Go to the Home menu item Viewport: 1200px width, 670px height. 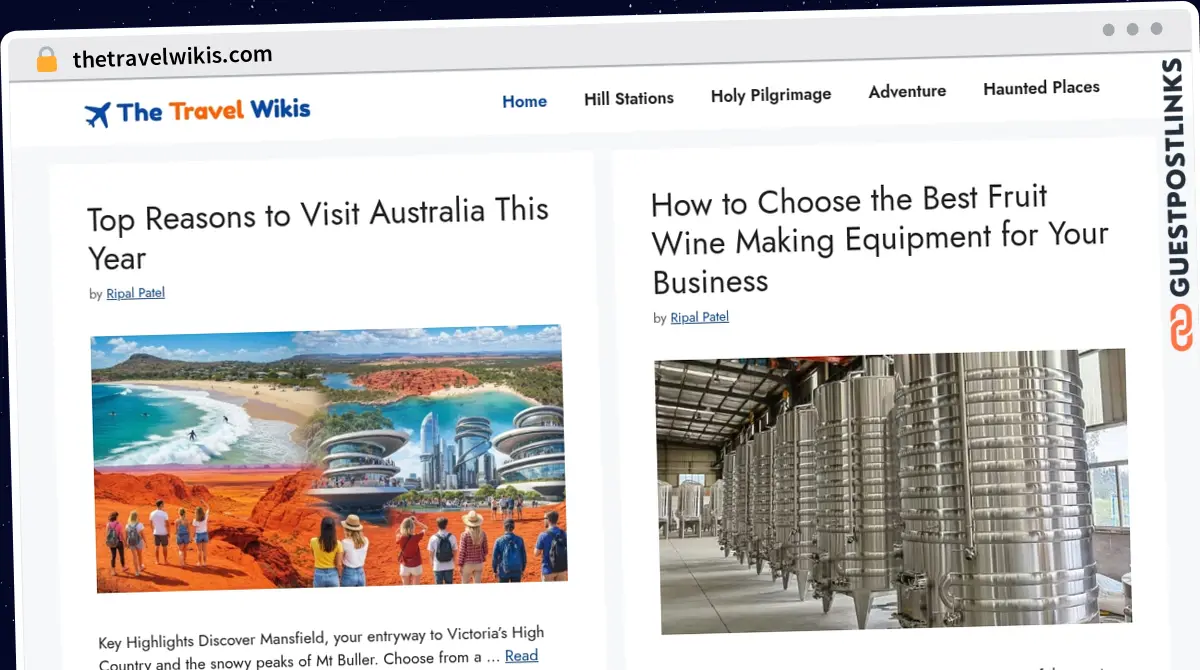pos(524,101)
